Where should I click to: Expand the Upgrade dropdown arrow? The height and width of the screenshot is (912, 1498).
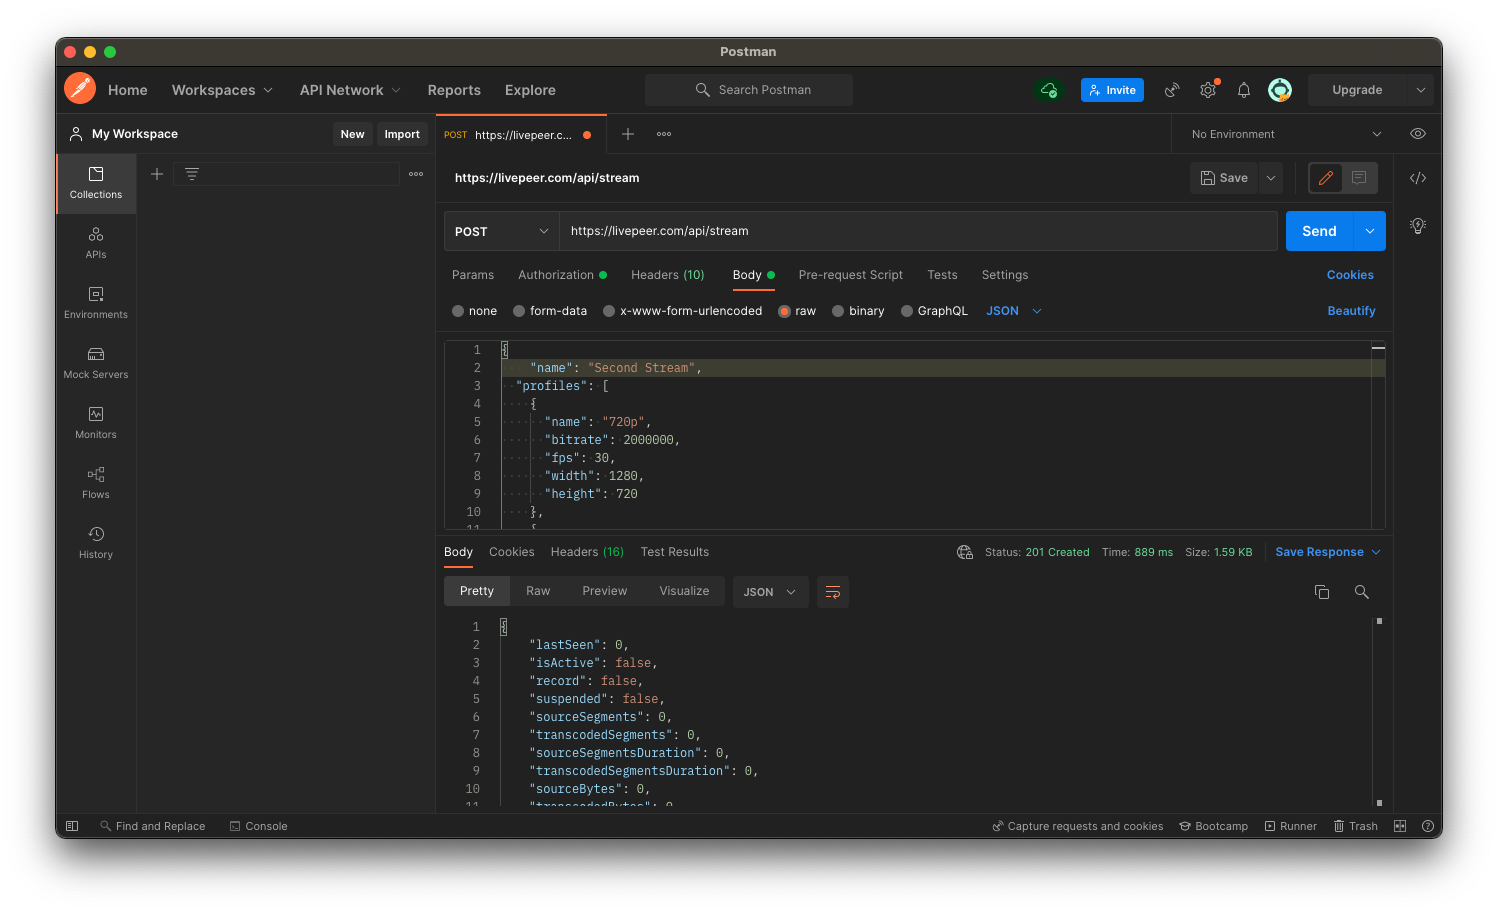coord(1420,90)
